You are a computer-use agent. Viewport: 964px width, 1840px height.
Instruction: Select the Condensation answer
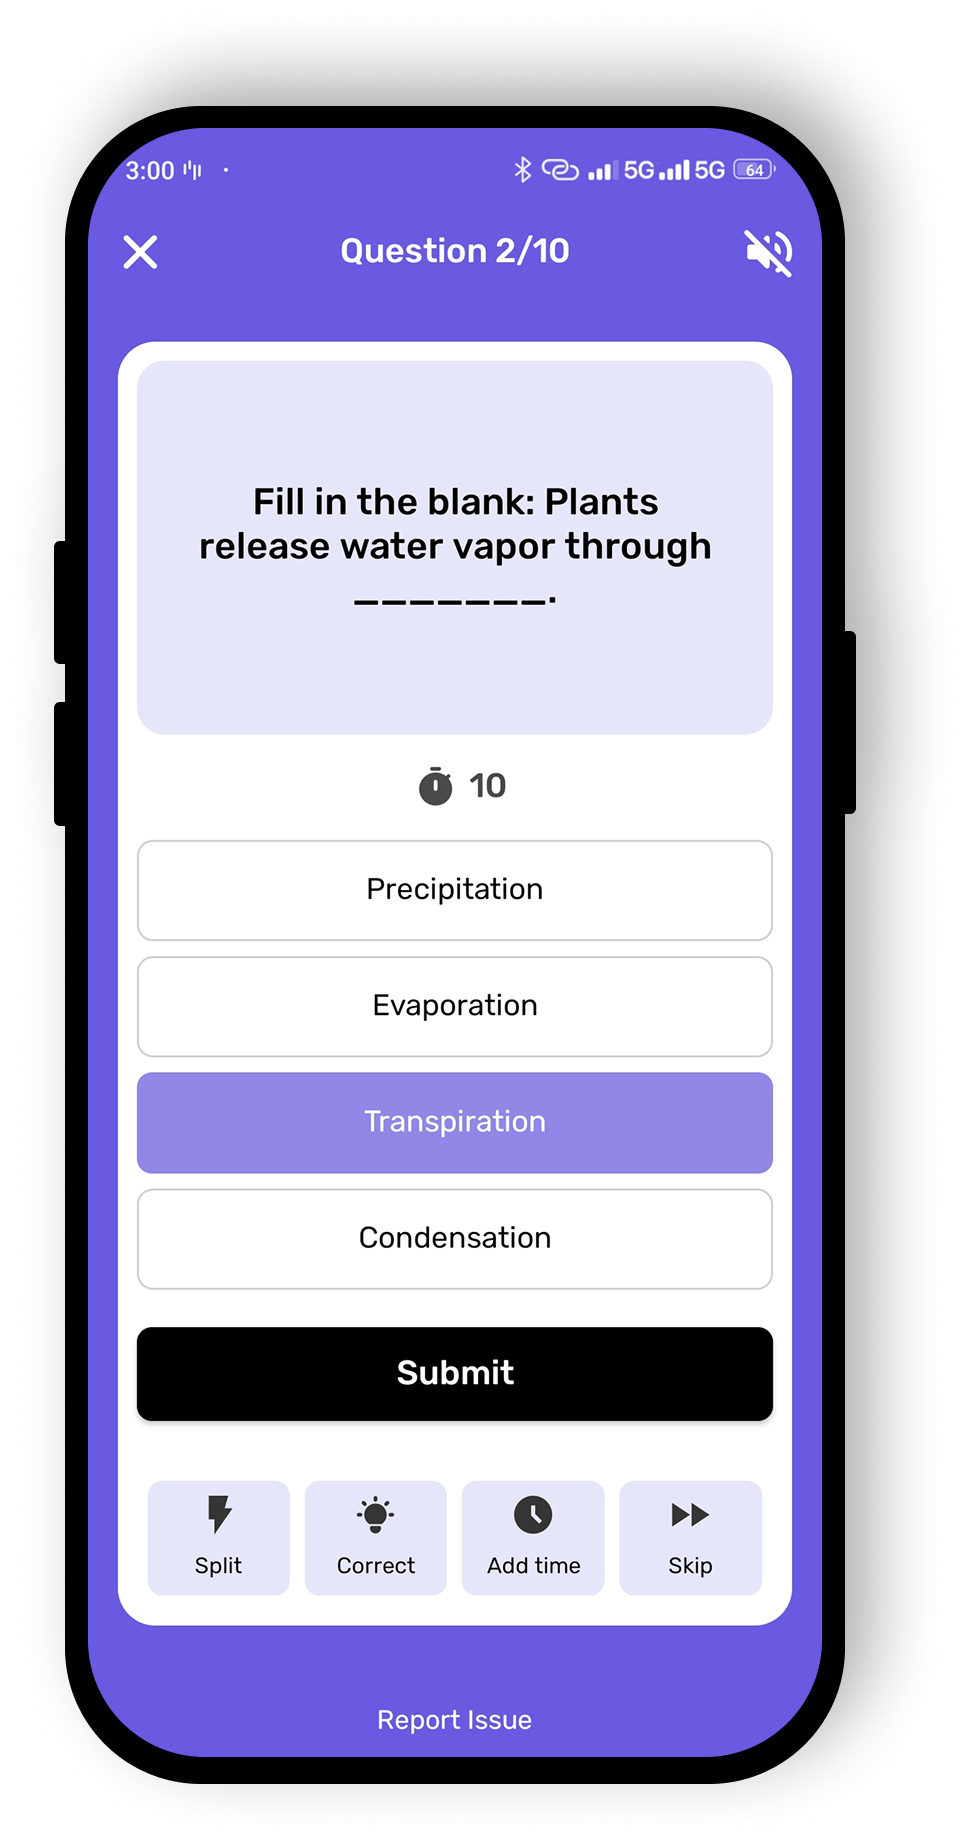coord(455,1238)
